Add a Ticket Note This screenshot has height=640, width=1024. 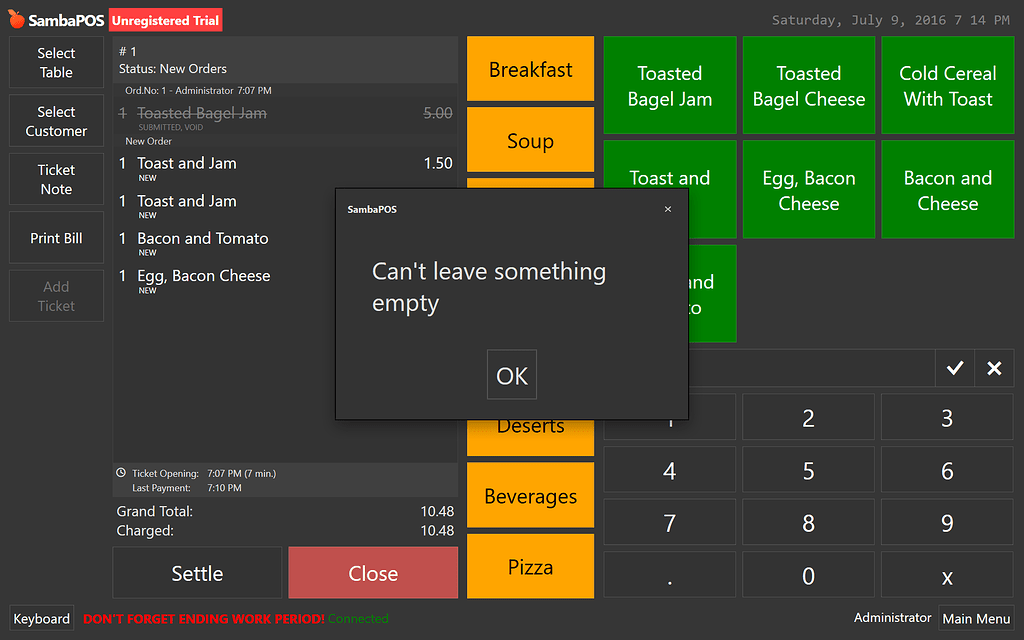(55, 178)
